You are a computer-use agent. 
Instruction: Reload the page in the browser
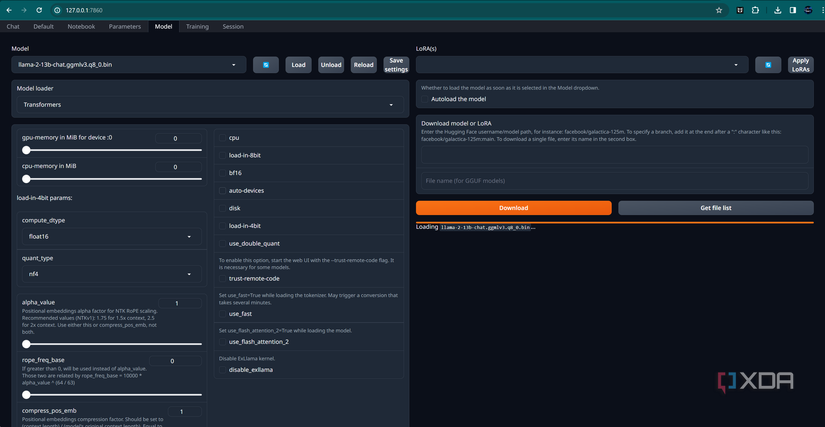pos(40,10)
